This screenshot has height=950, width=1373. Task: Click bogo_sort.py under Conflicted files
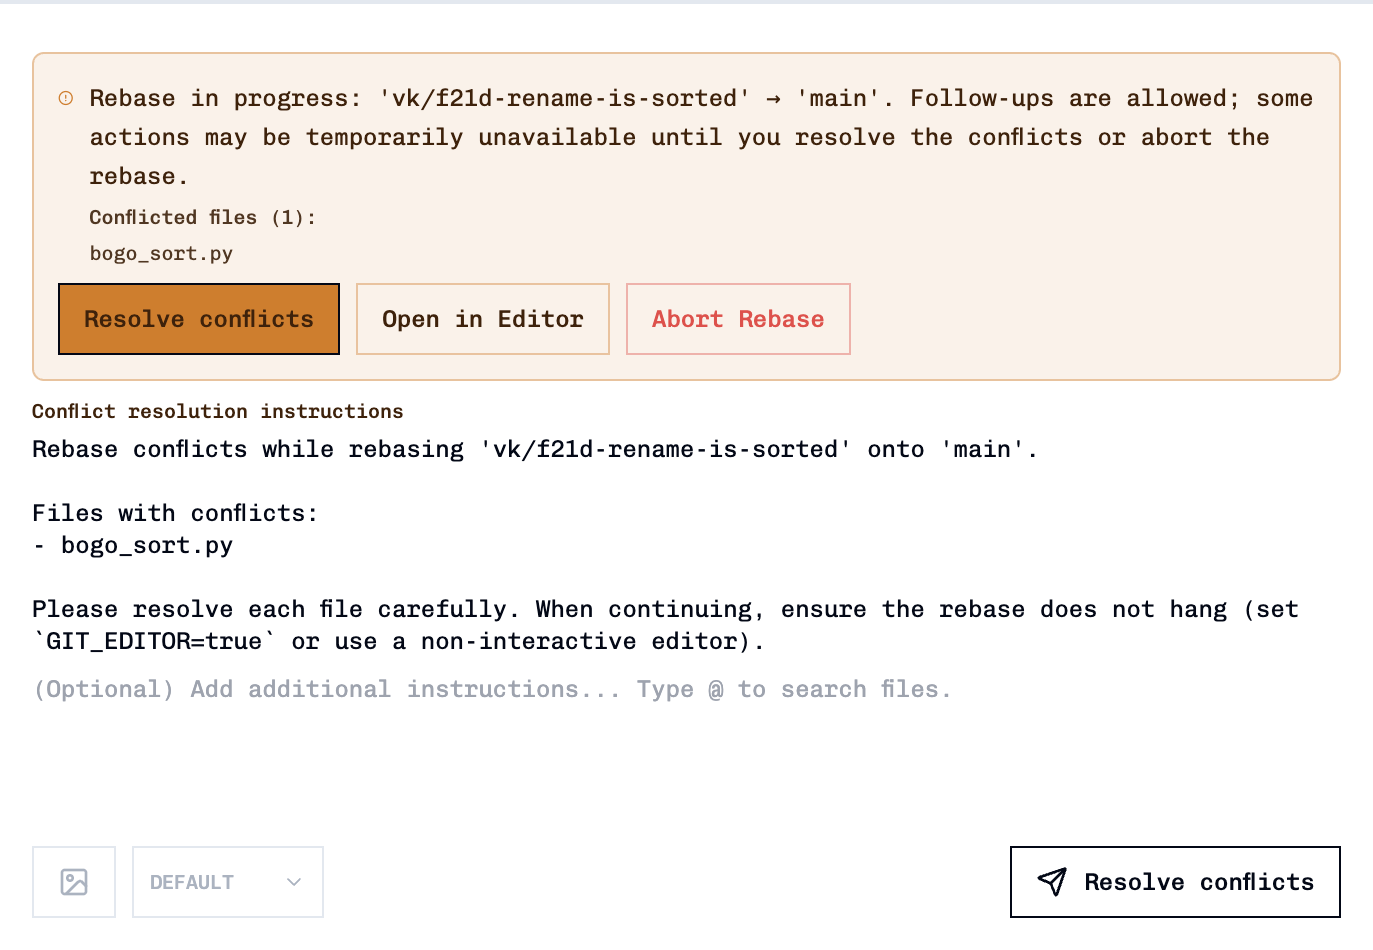160,253
